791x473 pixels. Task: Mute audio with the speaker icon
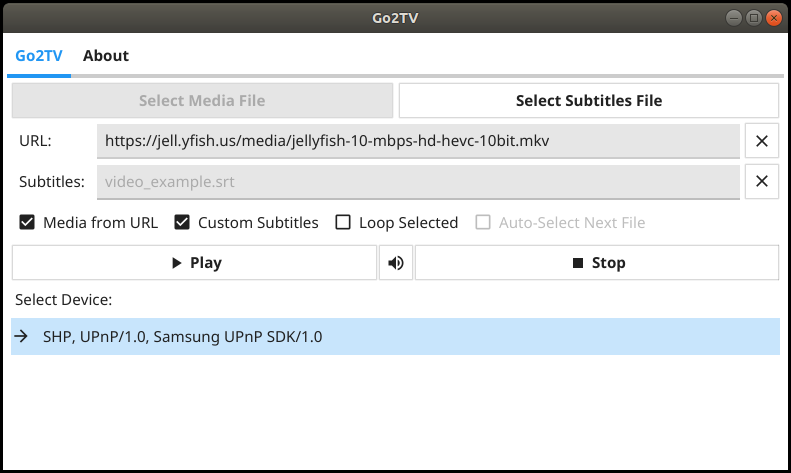pyautogui.click(x=396, y=263)
